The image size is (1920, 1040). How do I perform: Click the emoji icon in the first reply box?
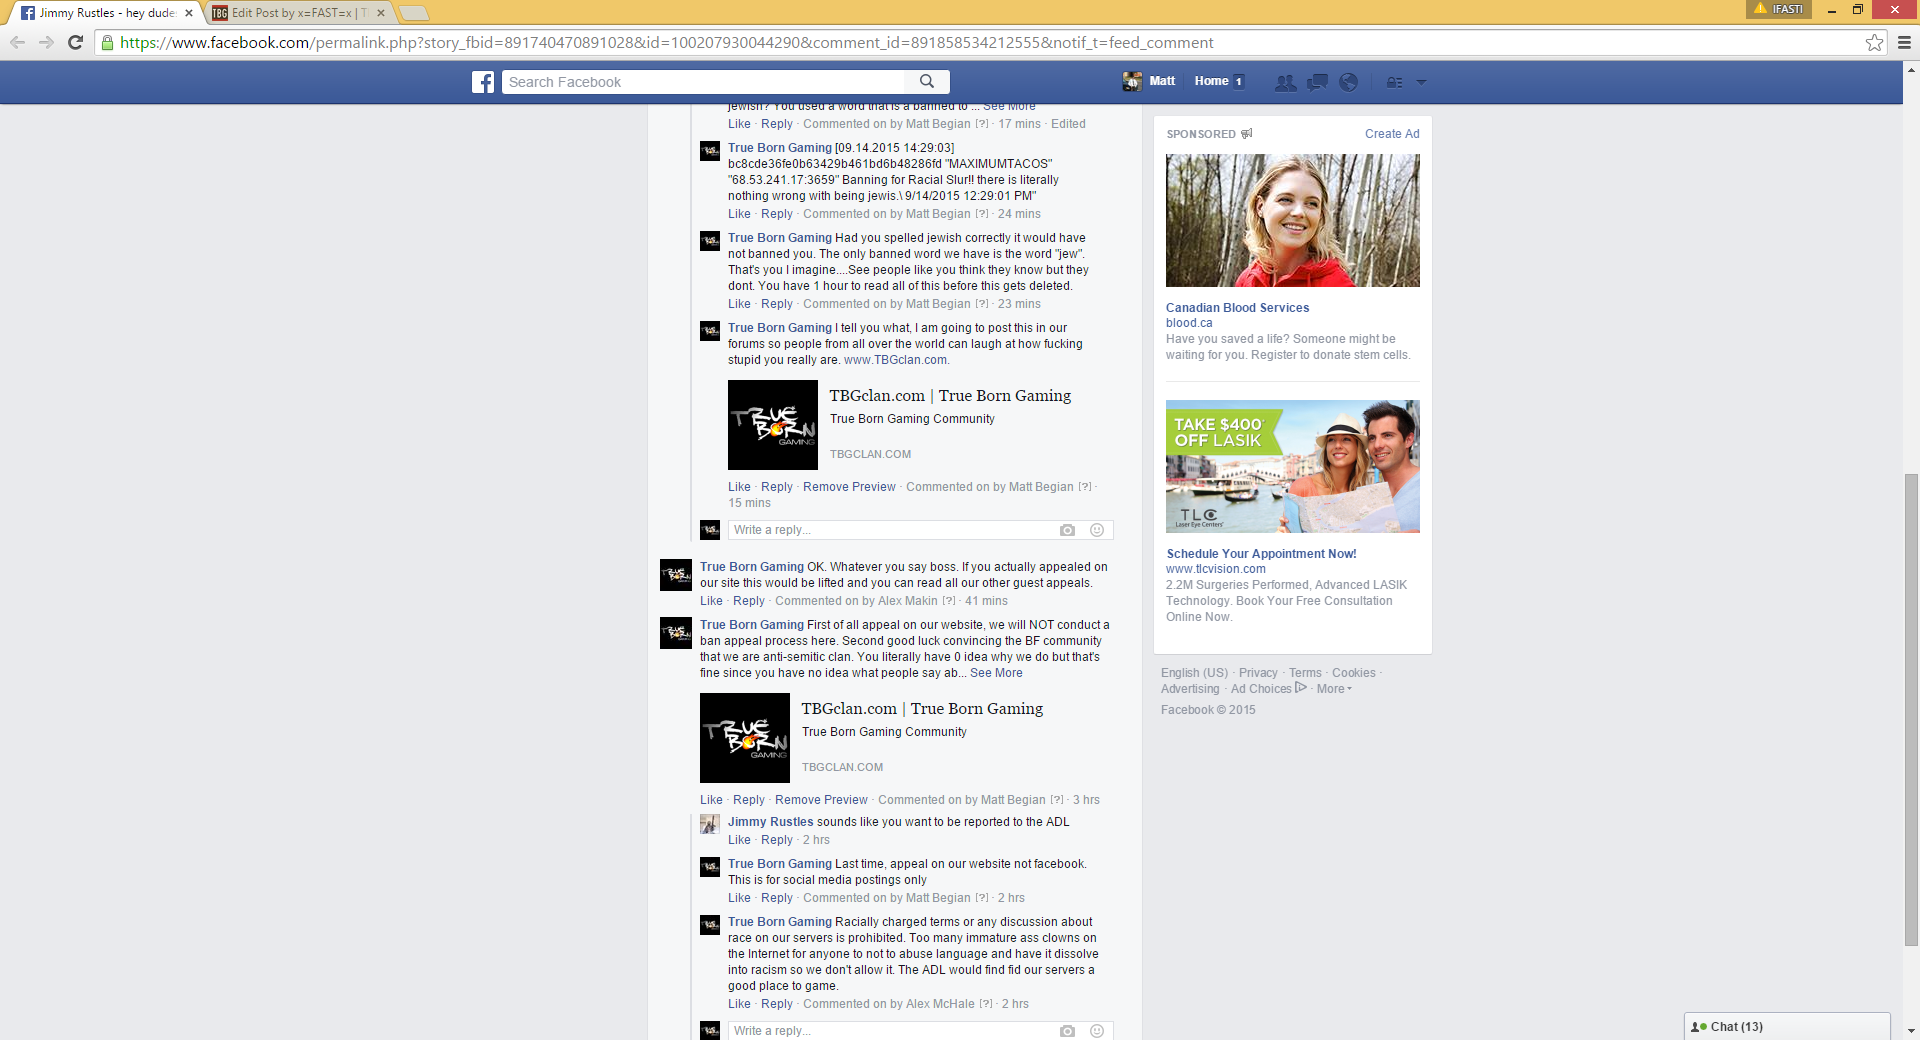click(1097, 530)
